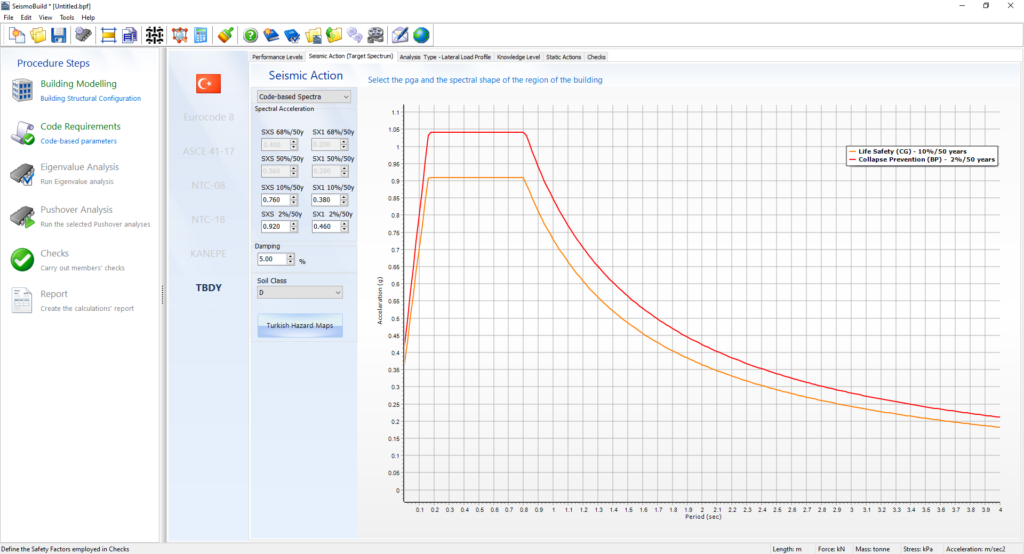Viewport: 1024px width, 554px height.
Task: Click the green checkmark Checks step icon
Action: pyautogui.click(x=22, y=260)
